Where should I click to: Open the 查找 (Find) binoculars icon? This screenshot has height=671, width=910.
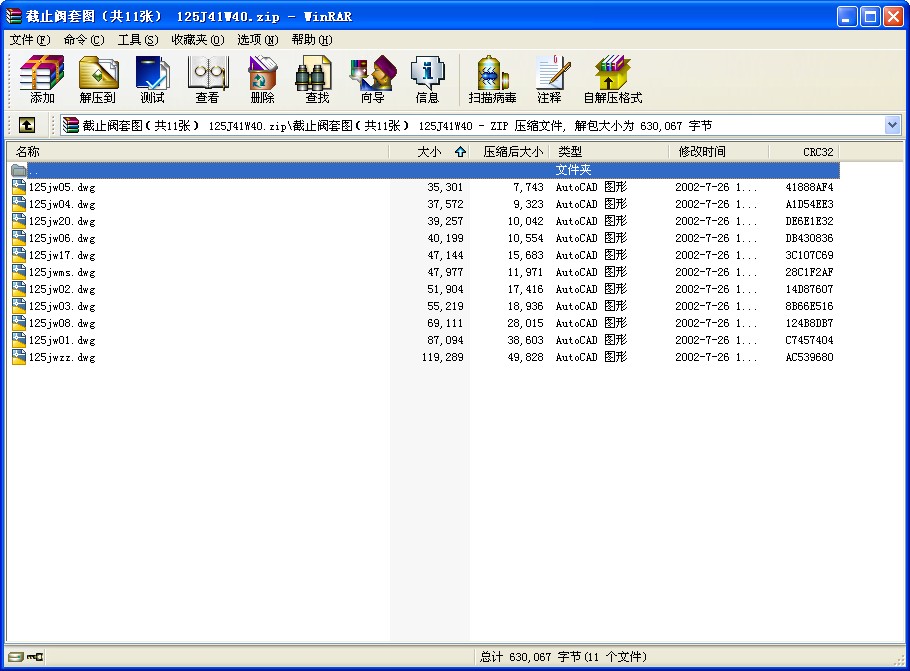[317, 79]
